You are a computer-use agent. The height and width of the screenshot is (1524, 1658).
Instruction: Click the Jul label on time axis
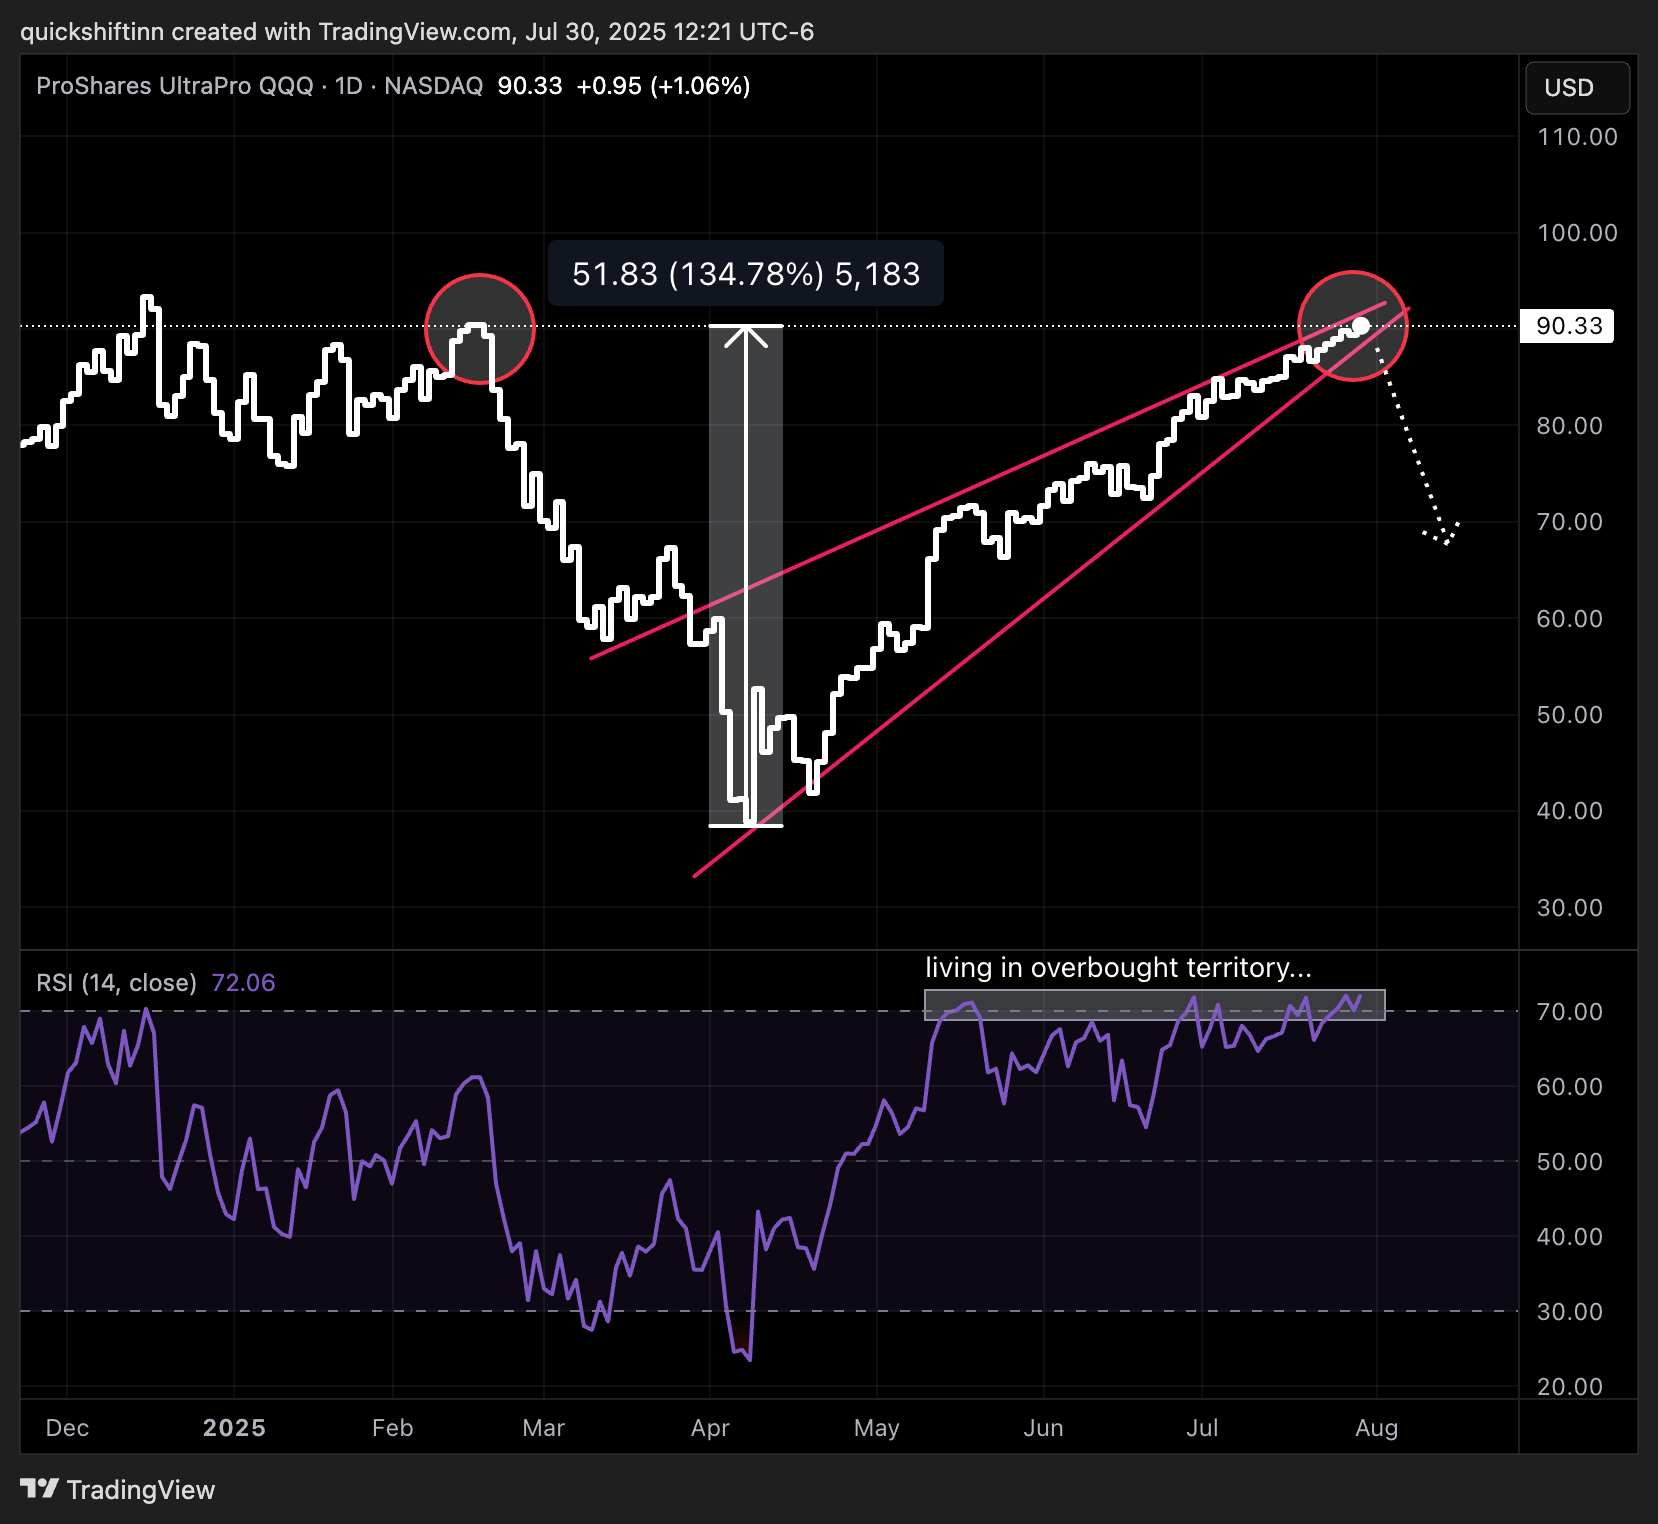tap(1202, 1428)
